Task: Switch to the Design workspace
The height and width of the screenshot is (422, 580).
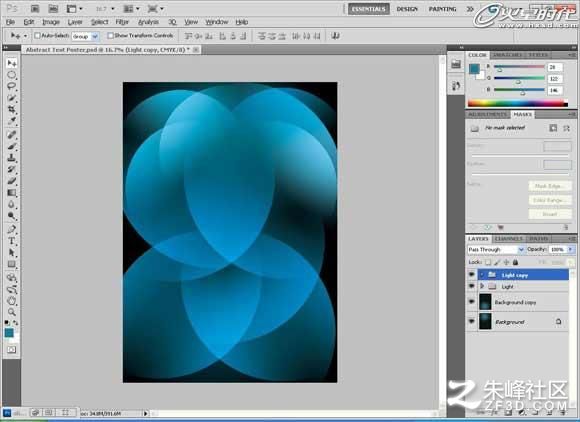Action: [x=407, y=9]
